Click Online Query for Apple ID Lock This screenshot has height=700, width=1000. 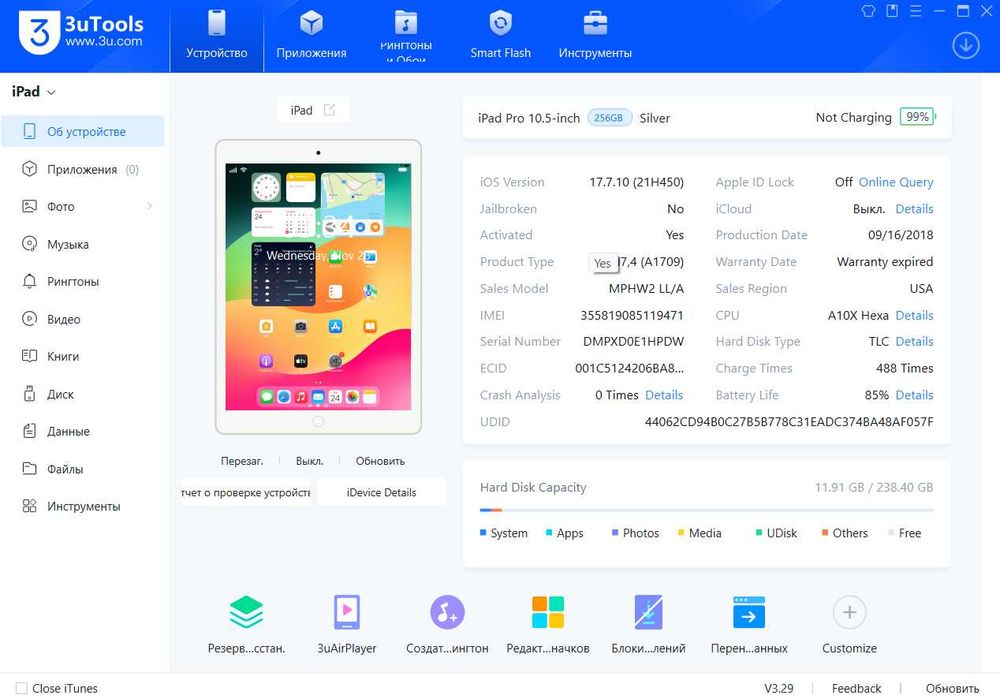click(895, 182)
